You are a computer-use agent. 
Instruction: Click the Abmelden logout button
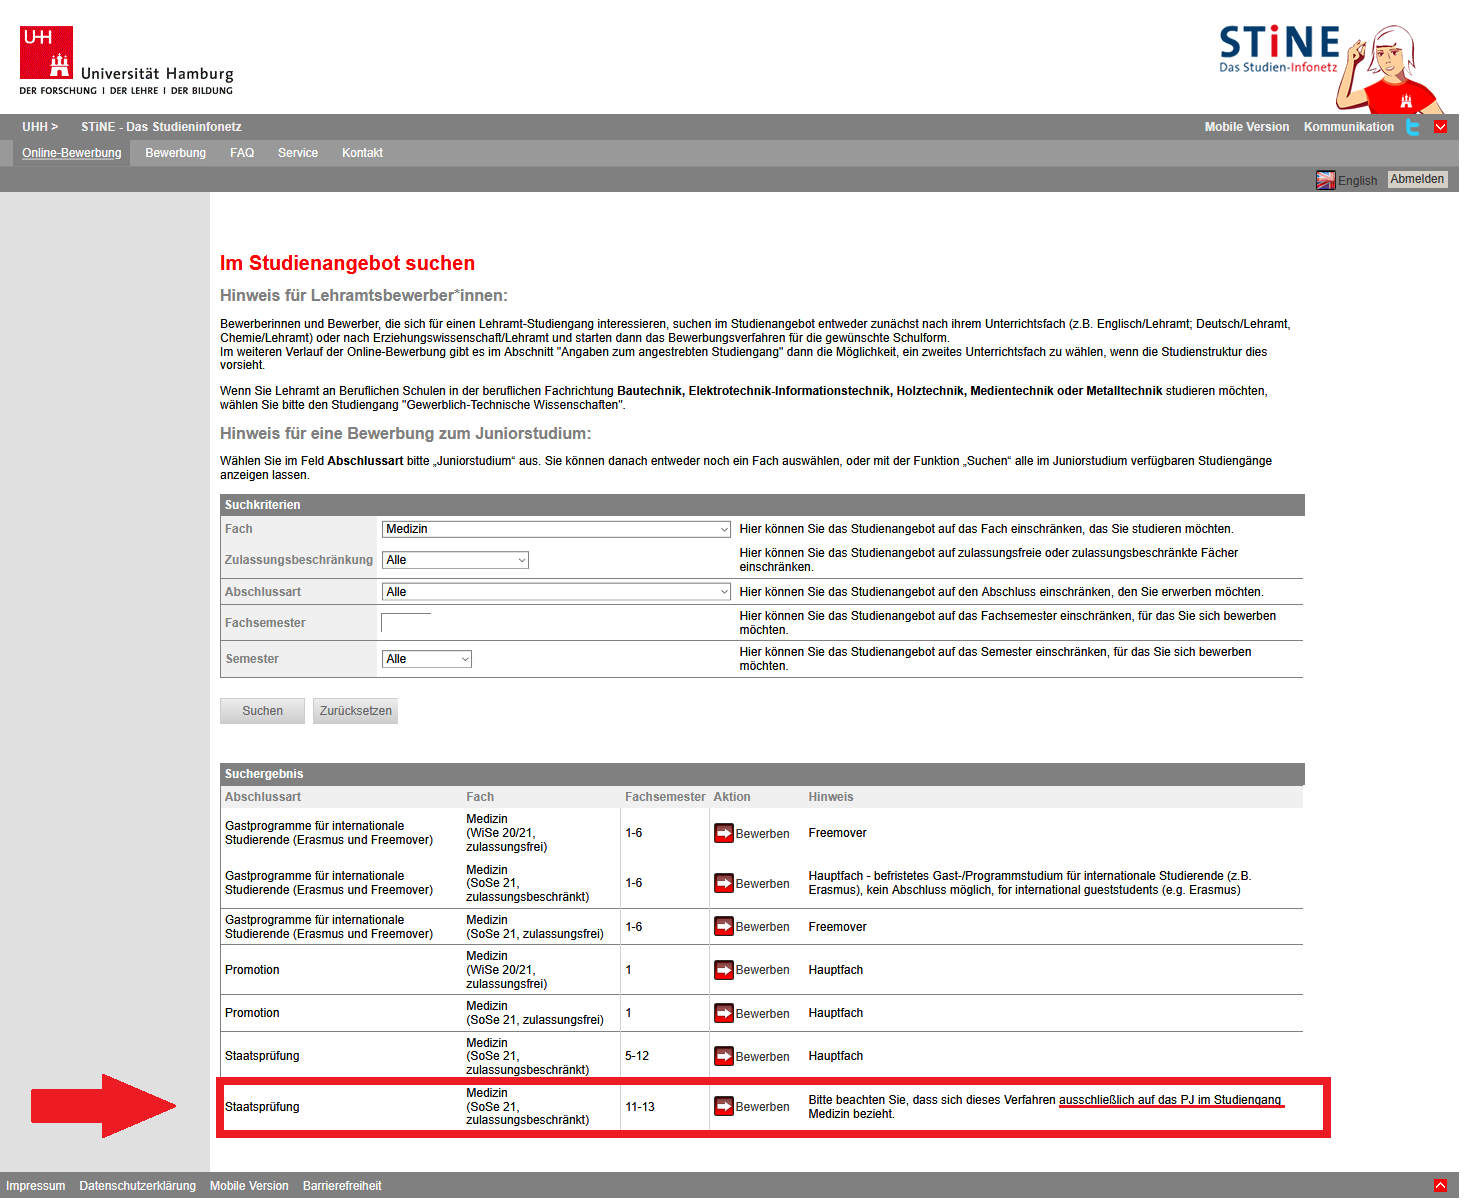tap(1417, 180)
